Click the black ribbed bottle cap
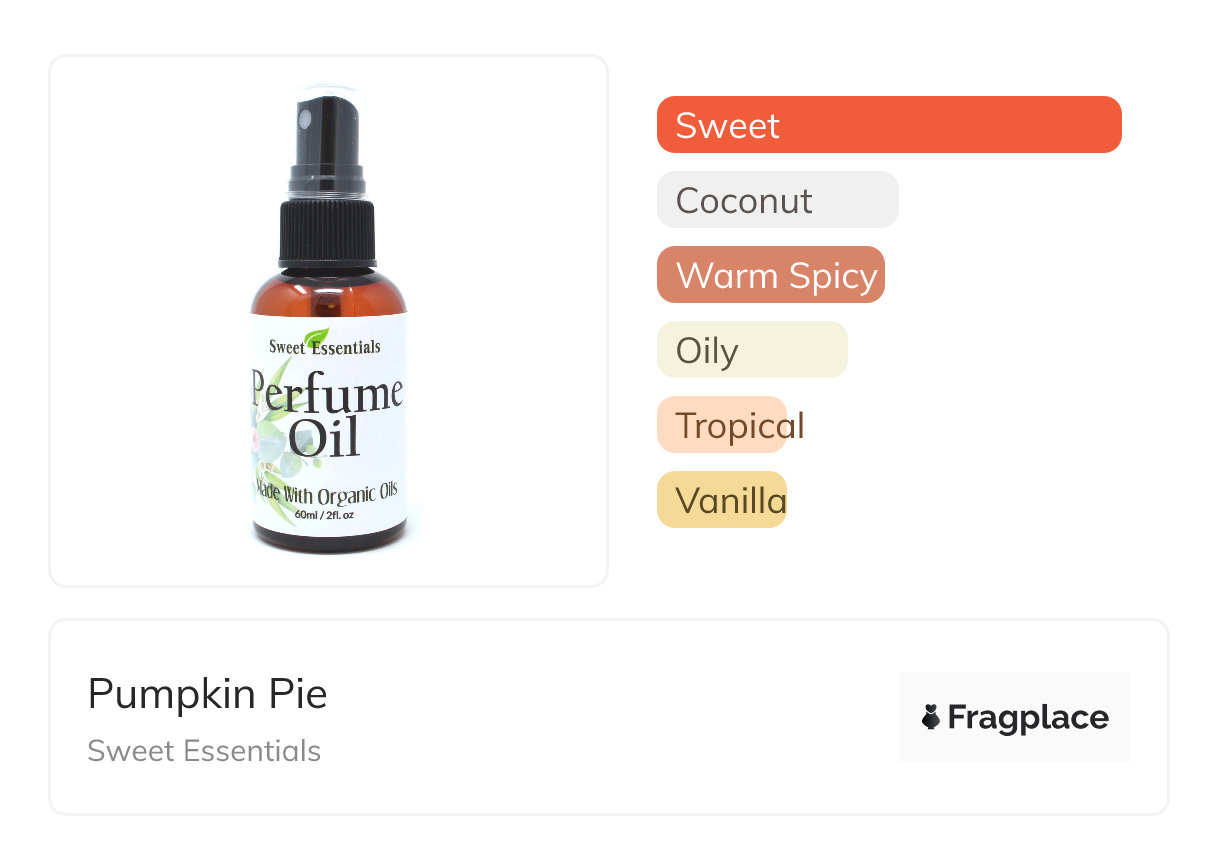The width and height of the screenshot is (1218, 864). [328, 233]
